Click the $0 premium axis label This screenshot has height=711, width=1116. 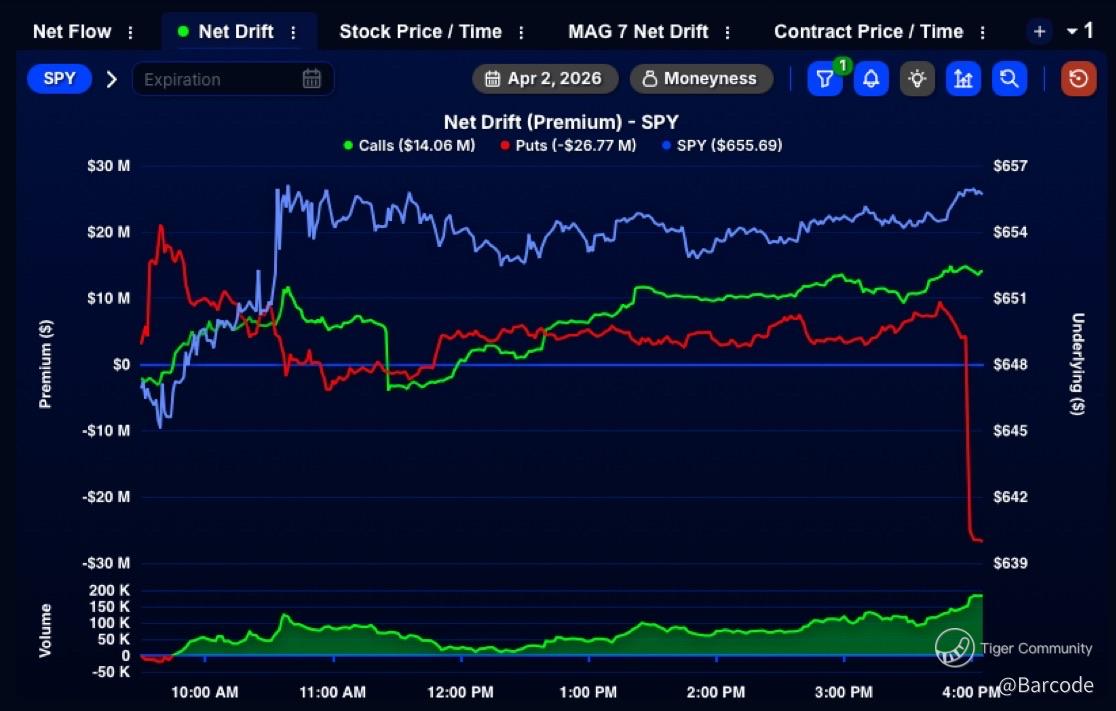pyautogui.click(x=121, y=365)
